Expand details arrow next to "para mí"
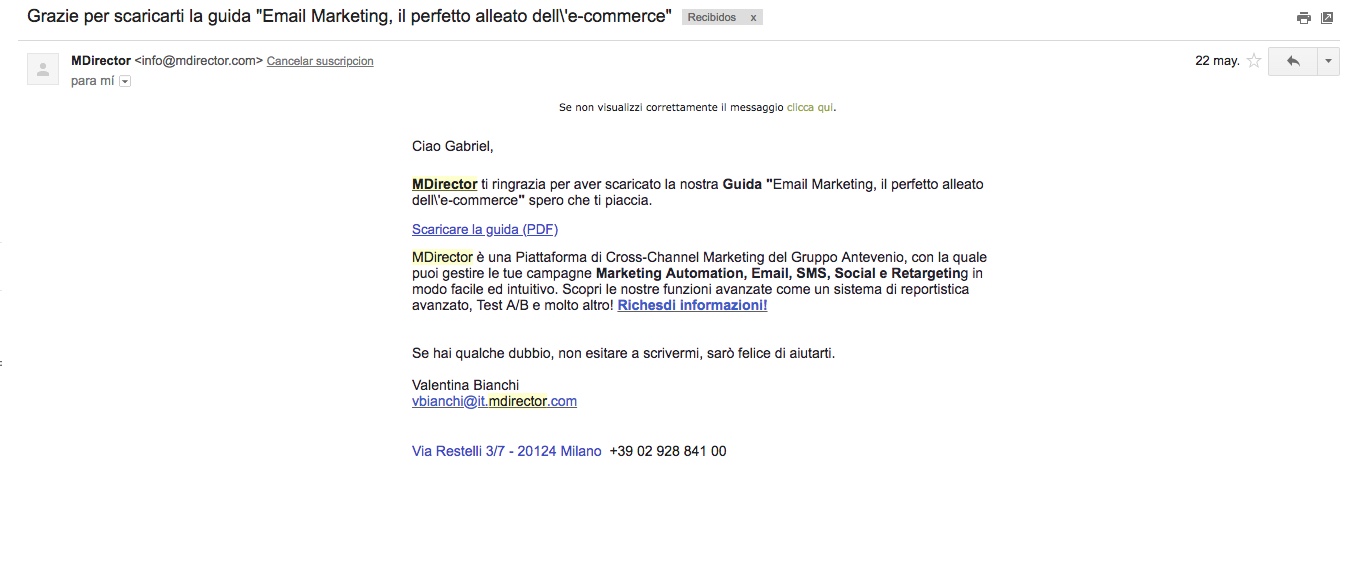 [125, 82]
